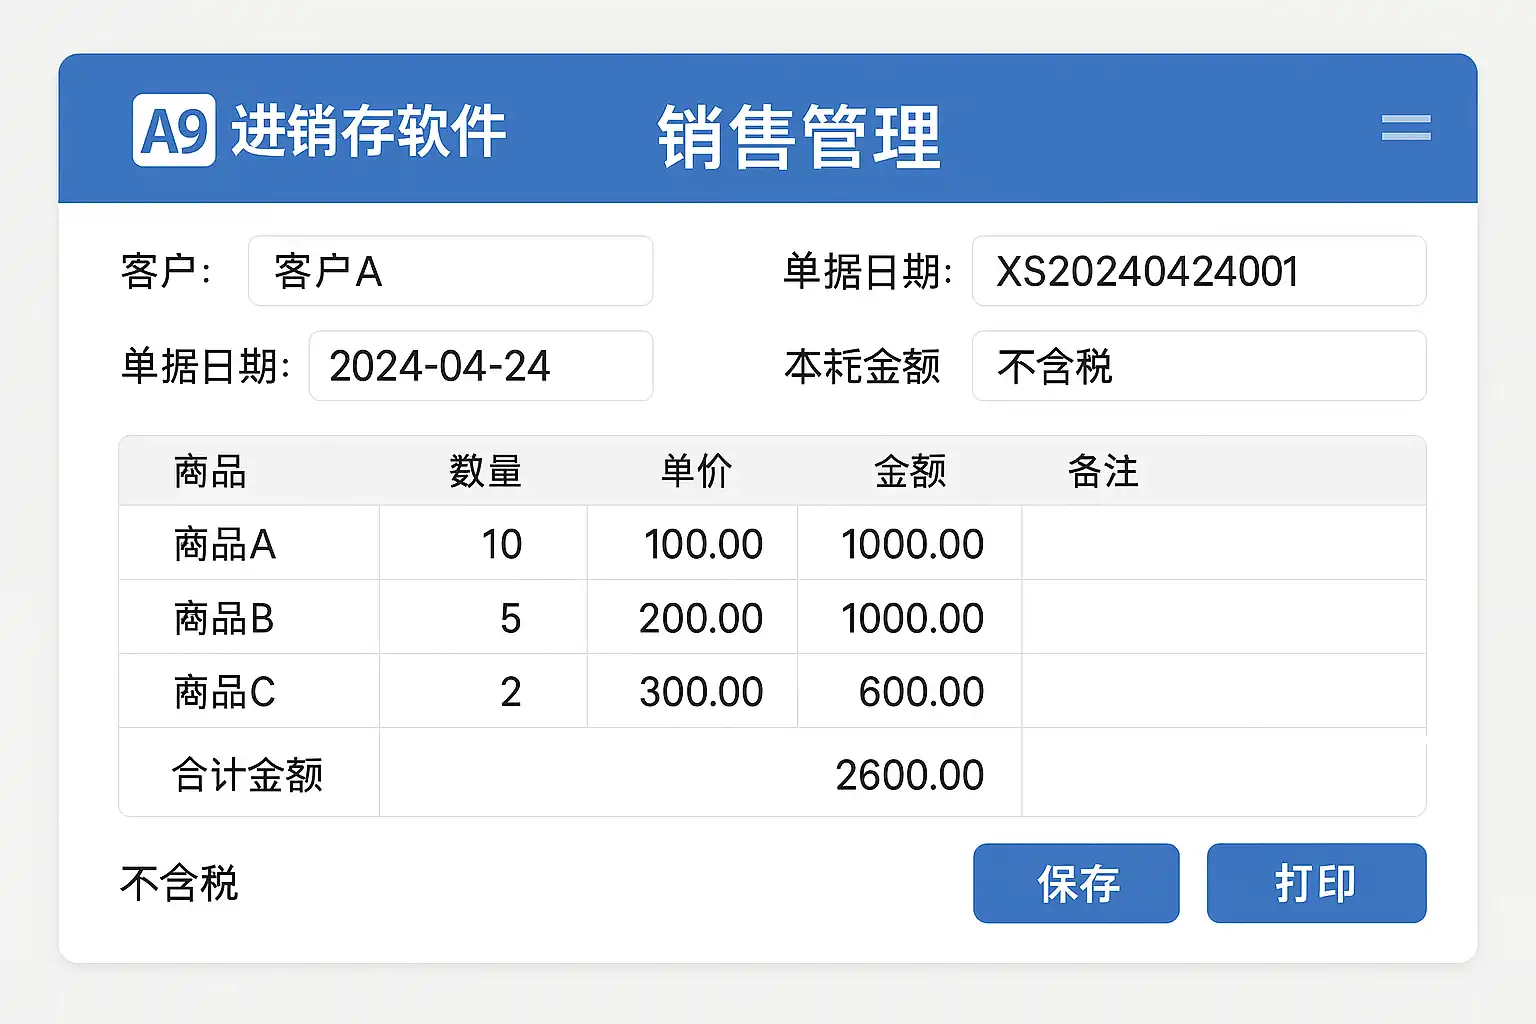This screenshot has width=1536, height=1024.
Task: Click the 单价 column header
Action: tap(696, 471)
